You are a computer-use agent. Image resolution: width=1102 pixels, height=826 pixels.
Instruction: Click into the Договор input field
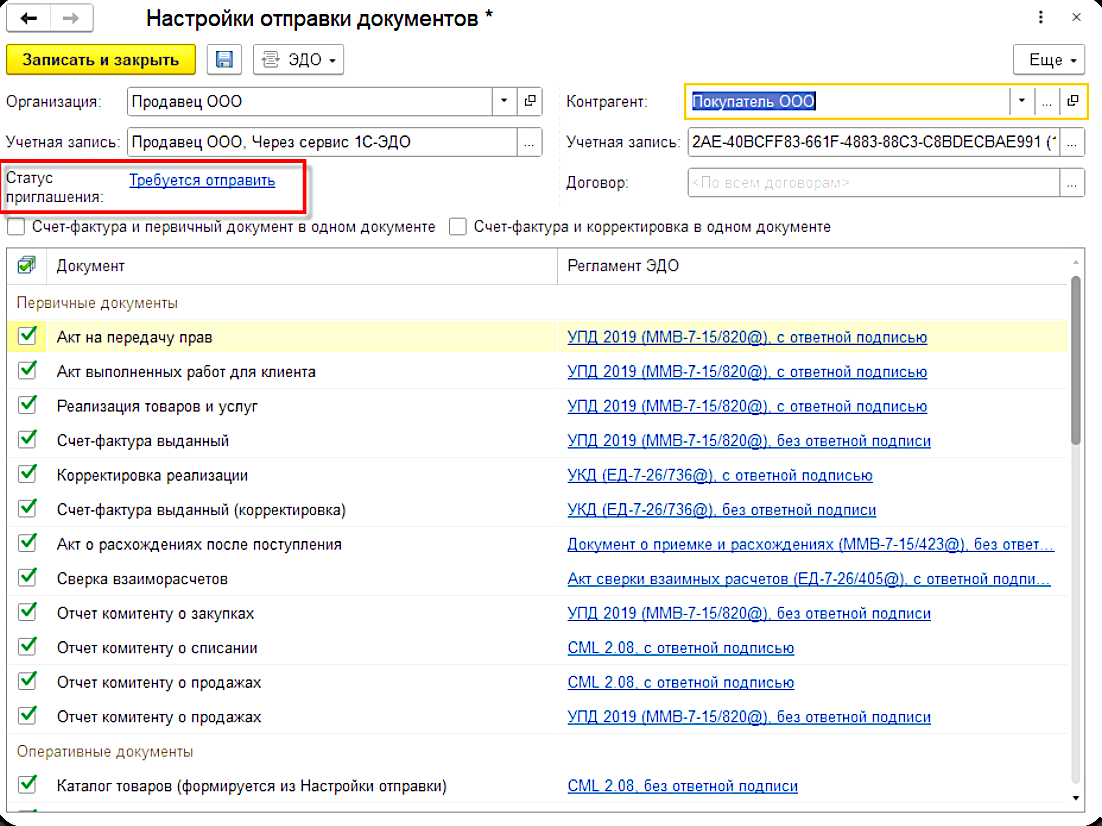(x=870, y=183)
